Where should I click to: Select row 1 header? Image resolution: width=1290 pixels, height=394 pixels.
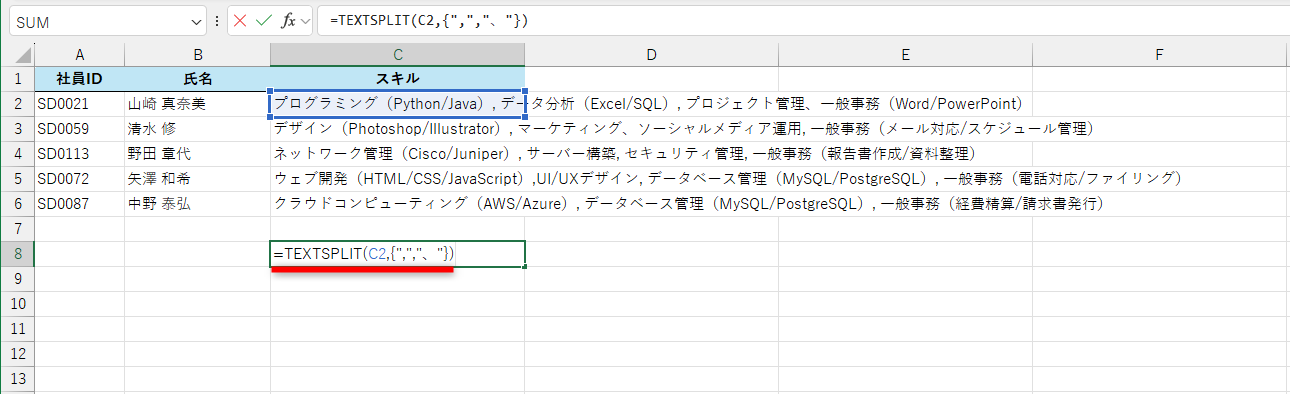tap(17, 78)
